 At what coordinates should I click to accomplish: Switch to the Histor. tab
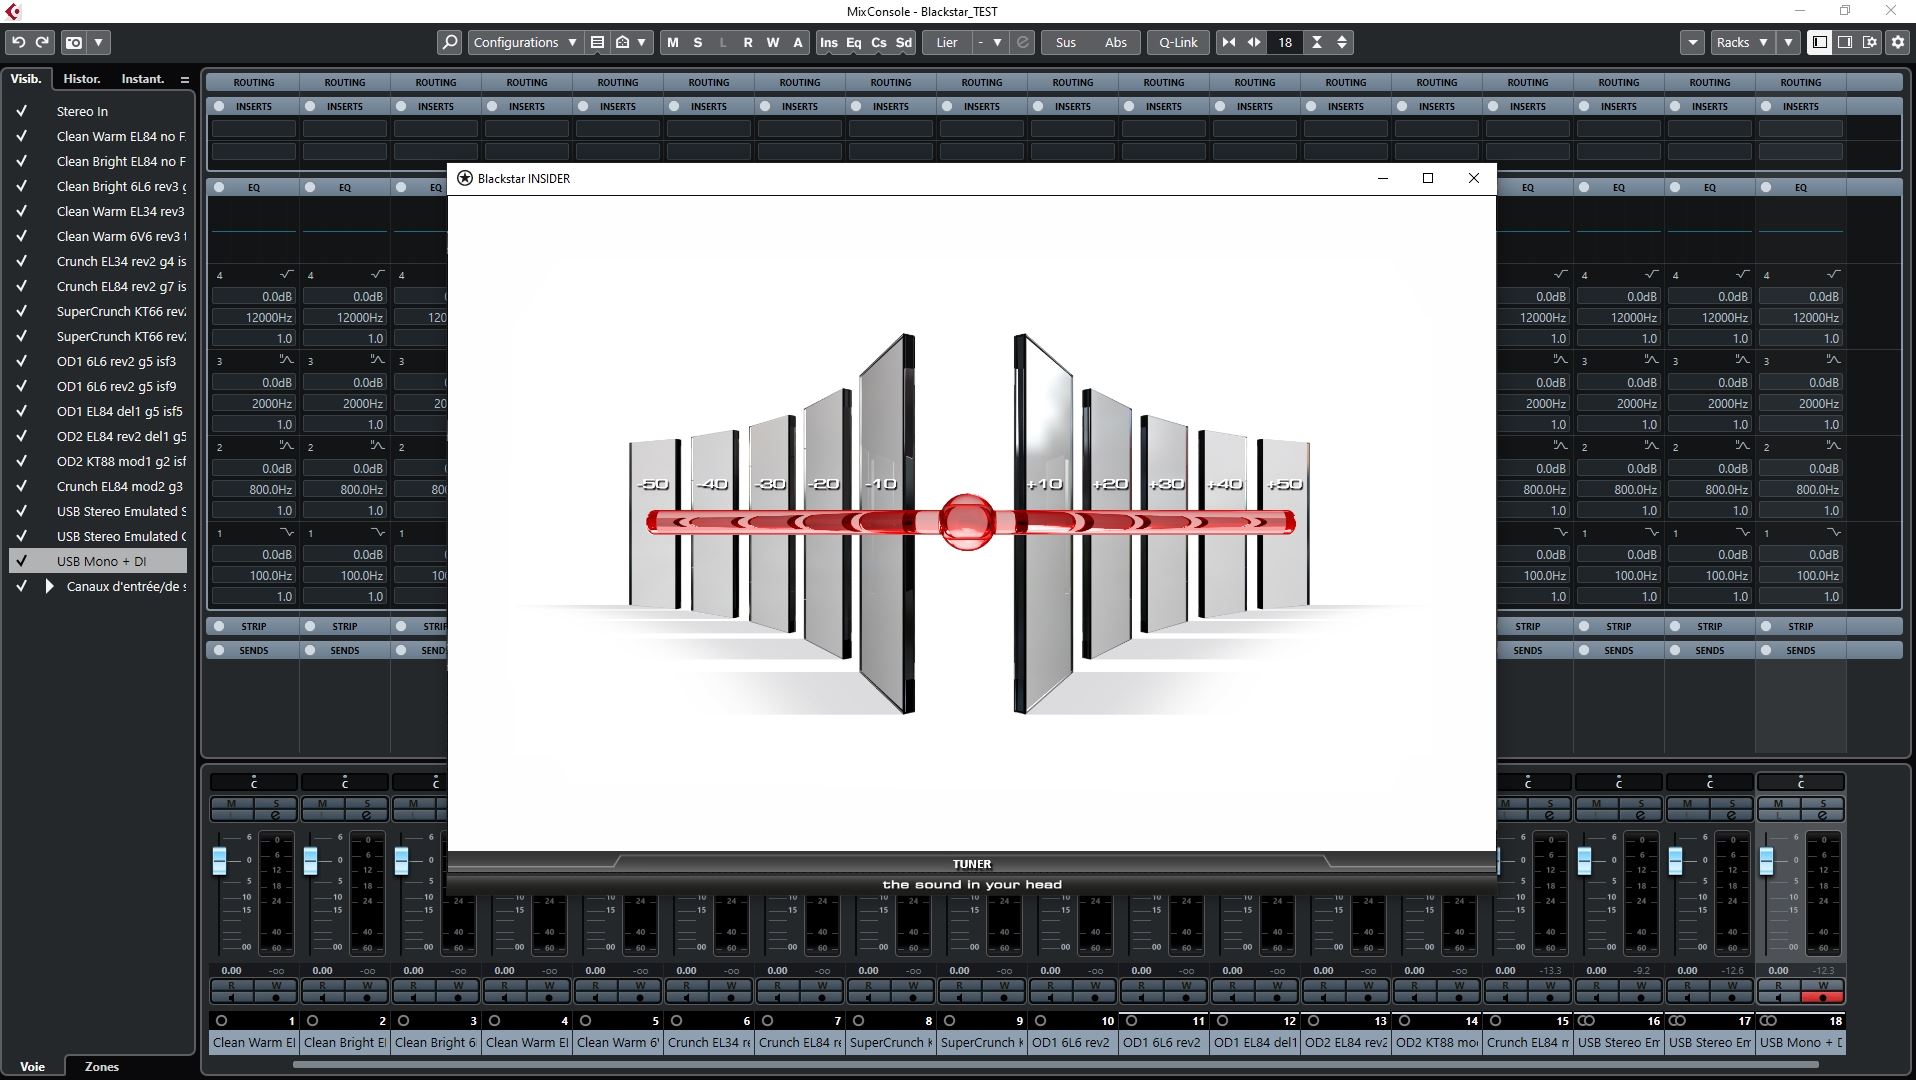pyautogui.click(x=82, y=79)
